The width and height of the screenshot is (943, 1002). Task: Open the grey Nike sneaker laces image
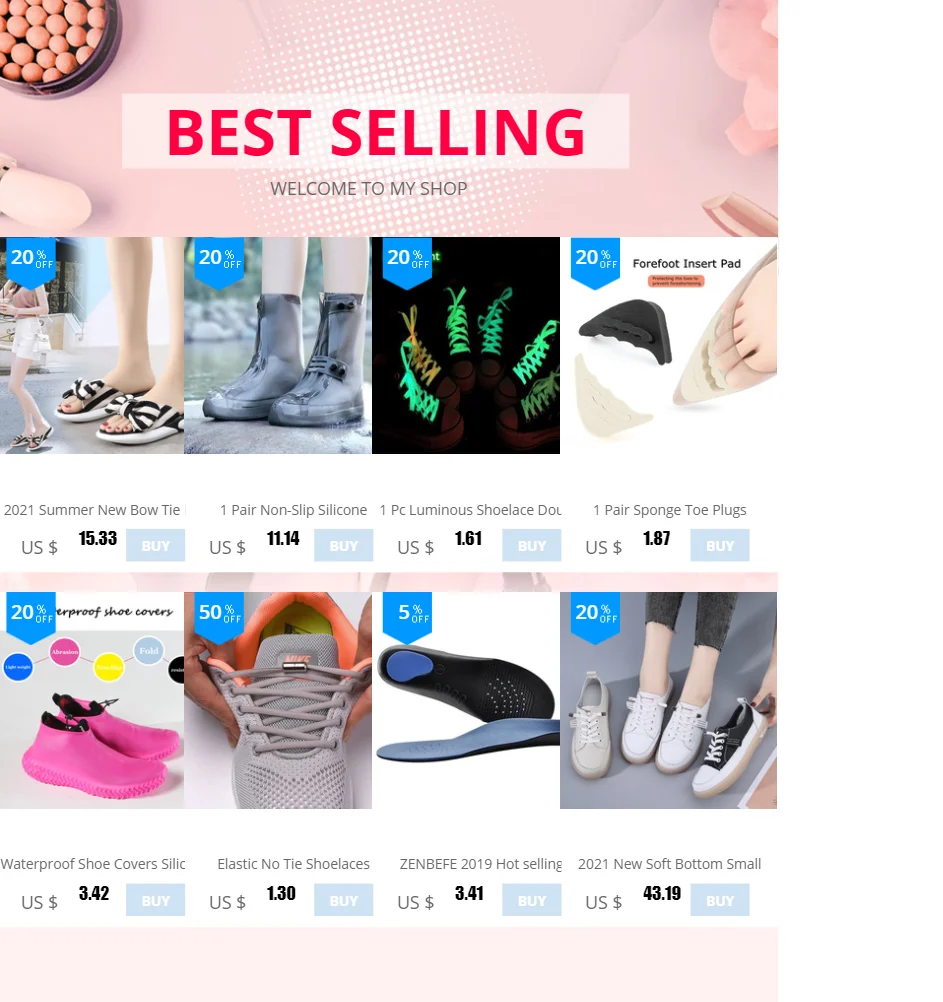tap(278, 700)
